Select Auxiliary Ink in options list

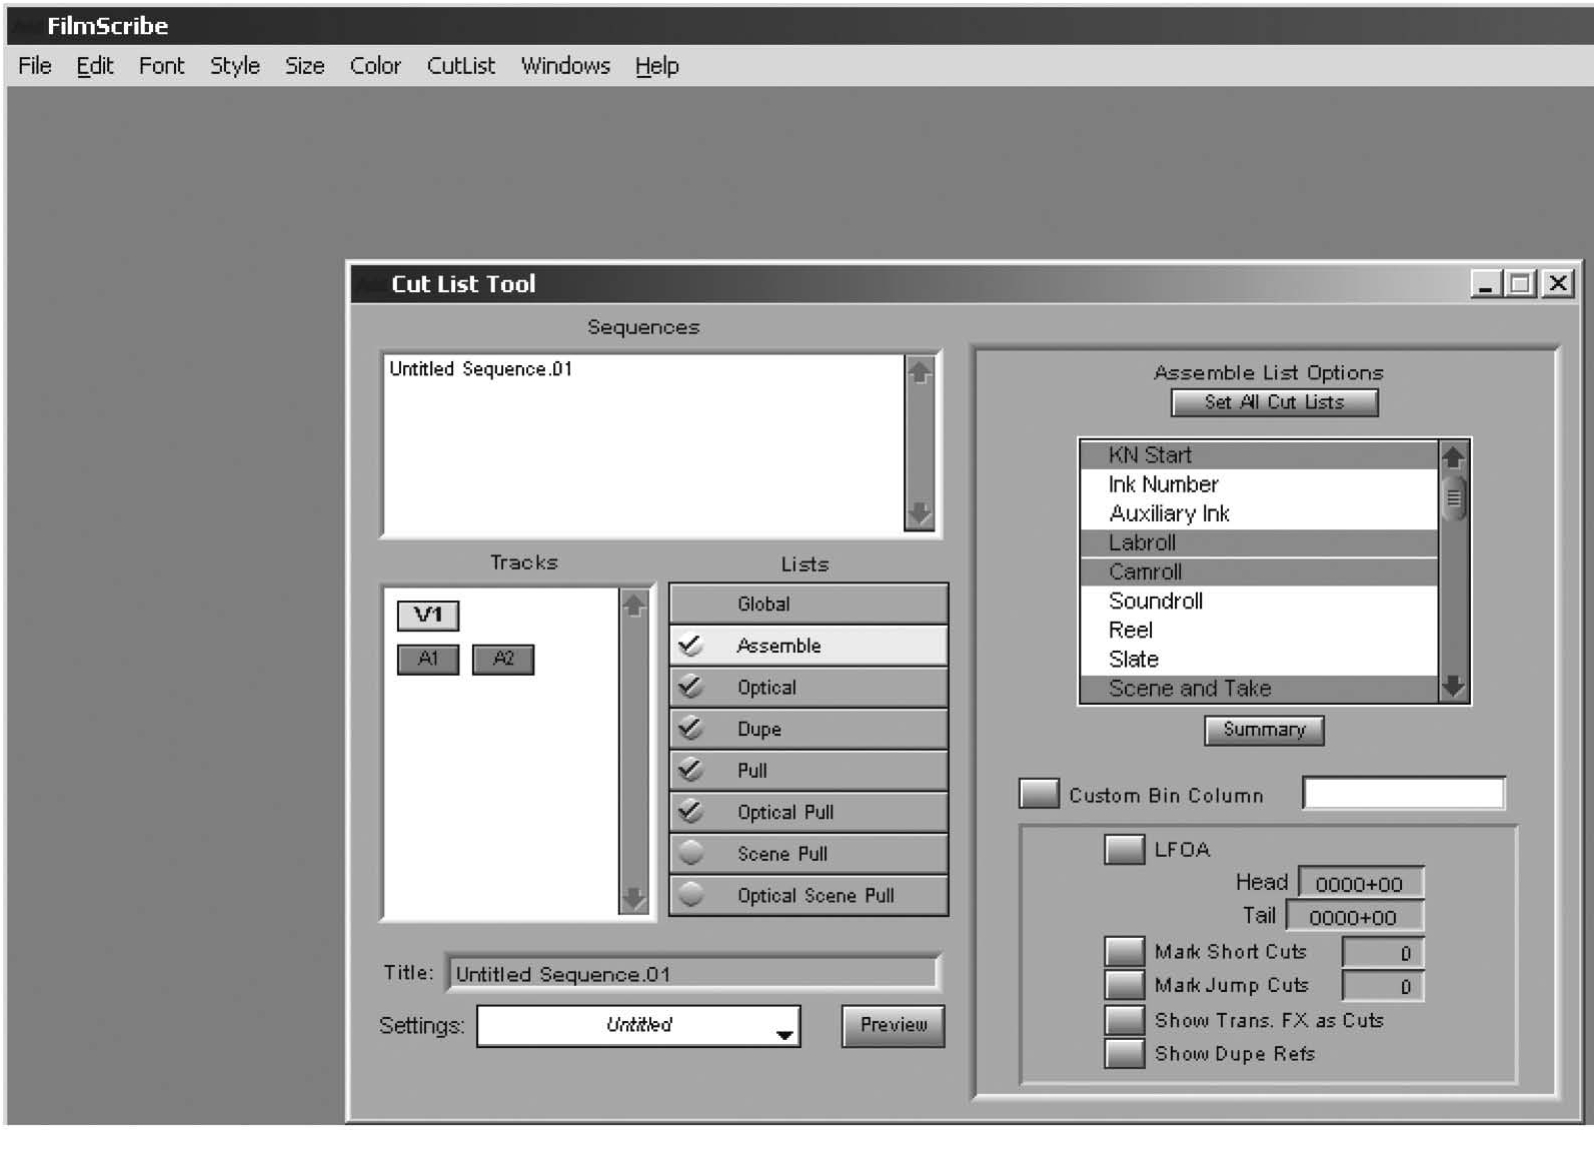[x=1259, y=514]
